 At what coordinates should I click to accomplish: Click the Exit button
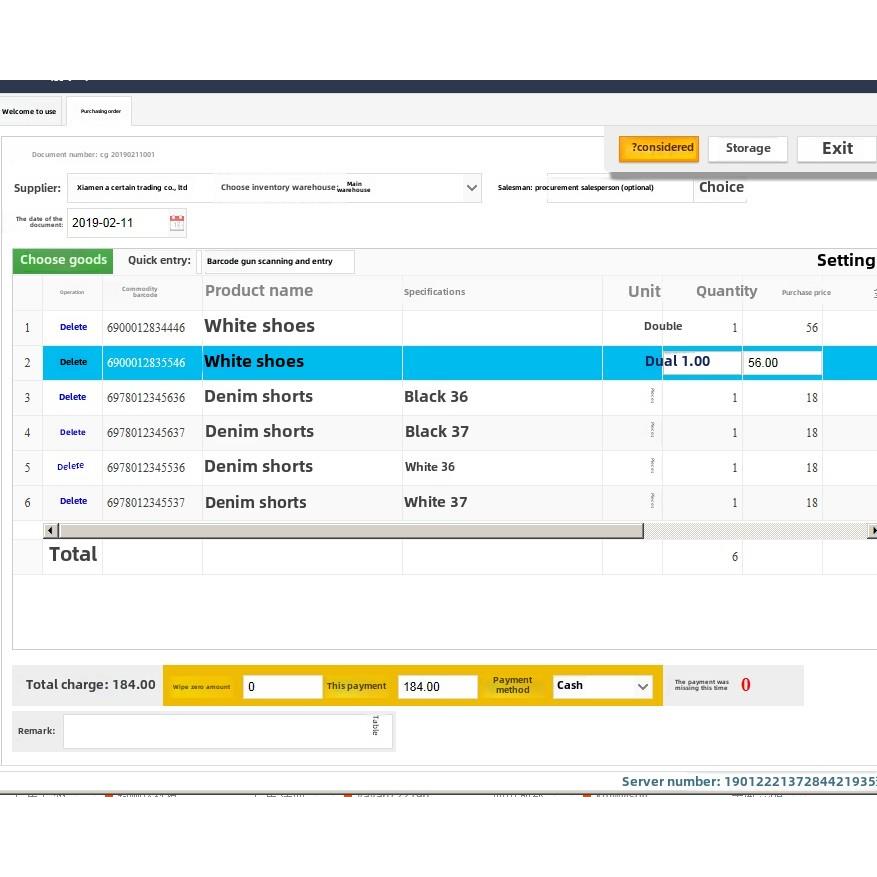(837, 149)
